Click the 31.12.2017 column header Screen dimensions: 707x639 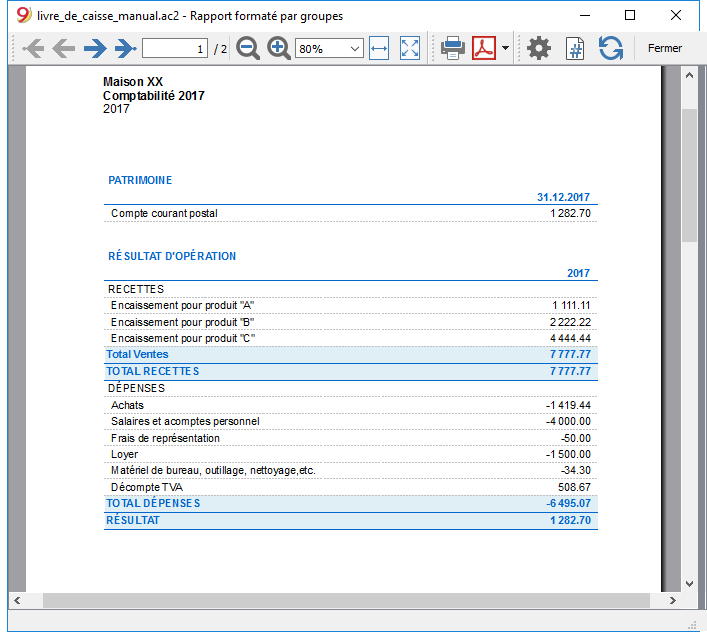(x=563, y=197)
